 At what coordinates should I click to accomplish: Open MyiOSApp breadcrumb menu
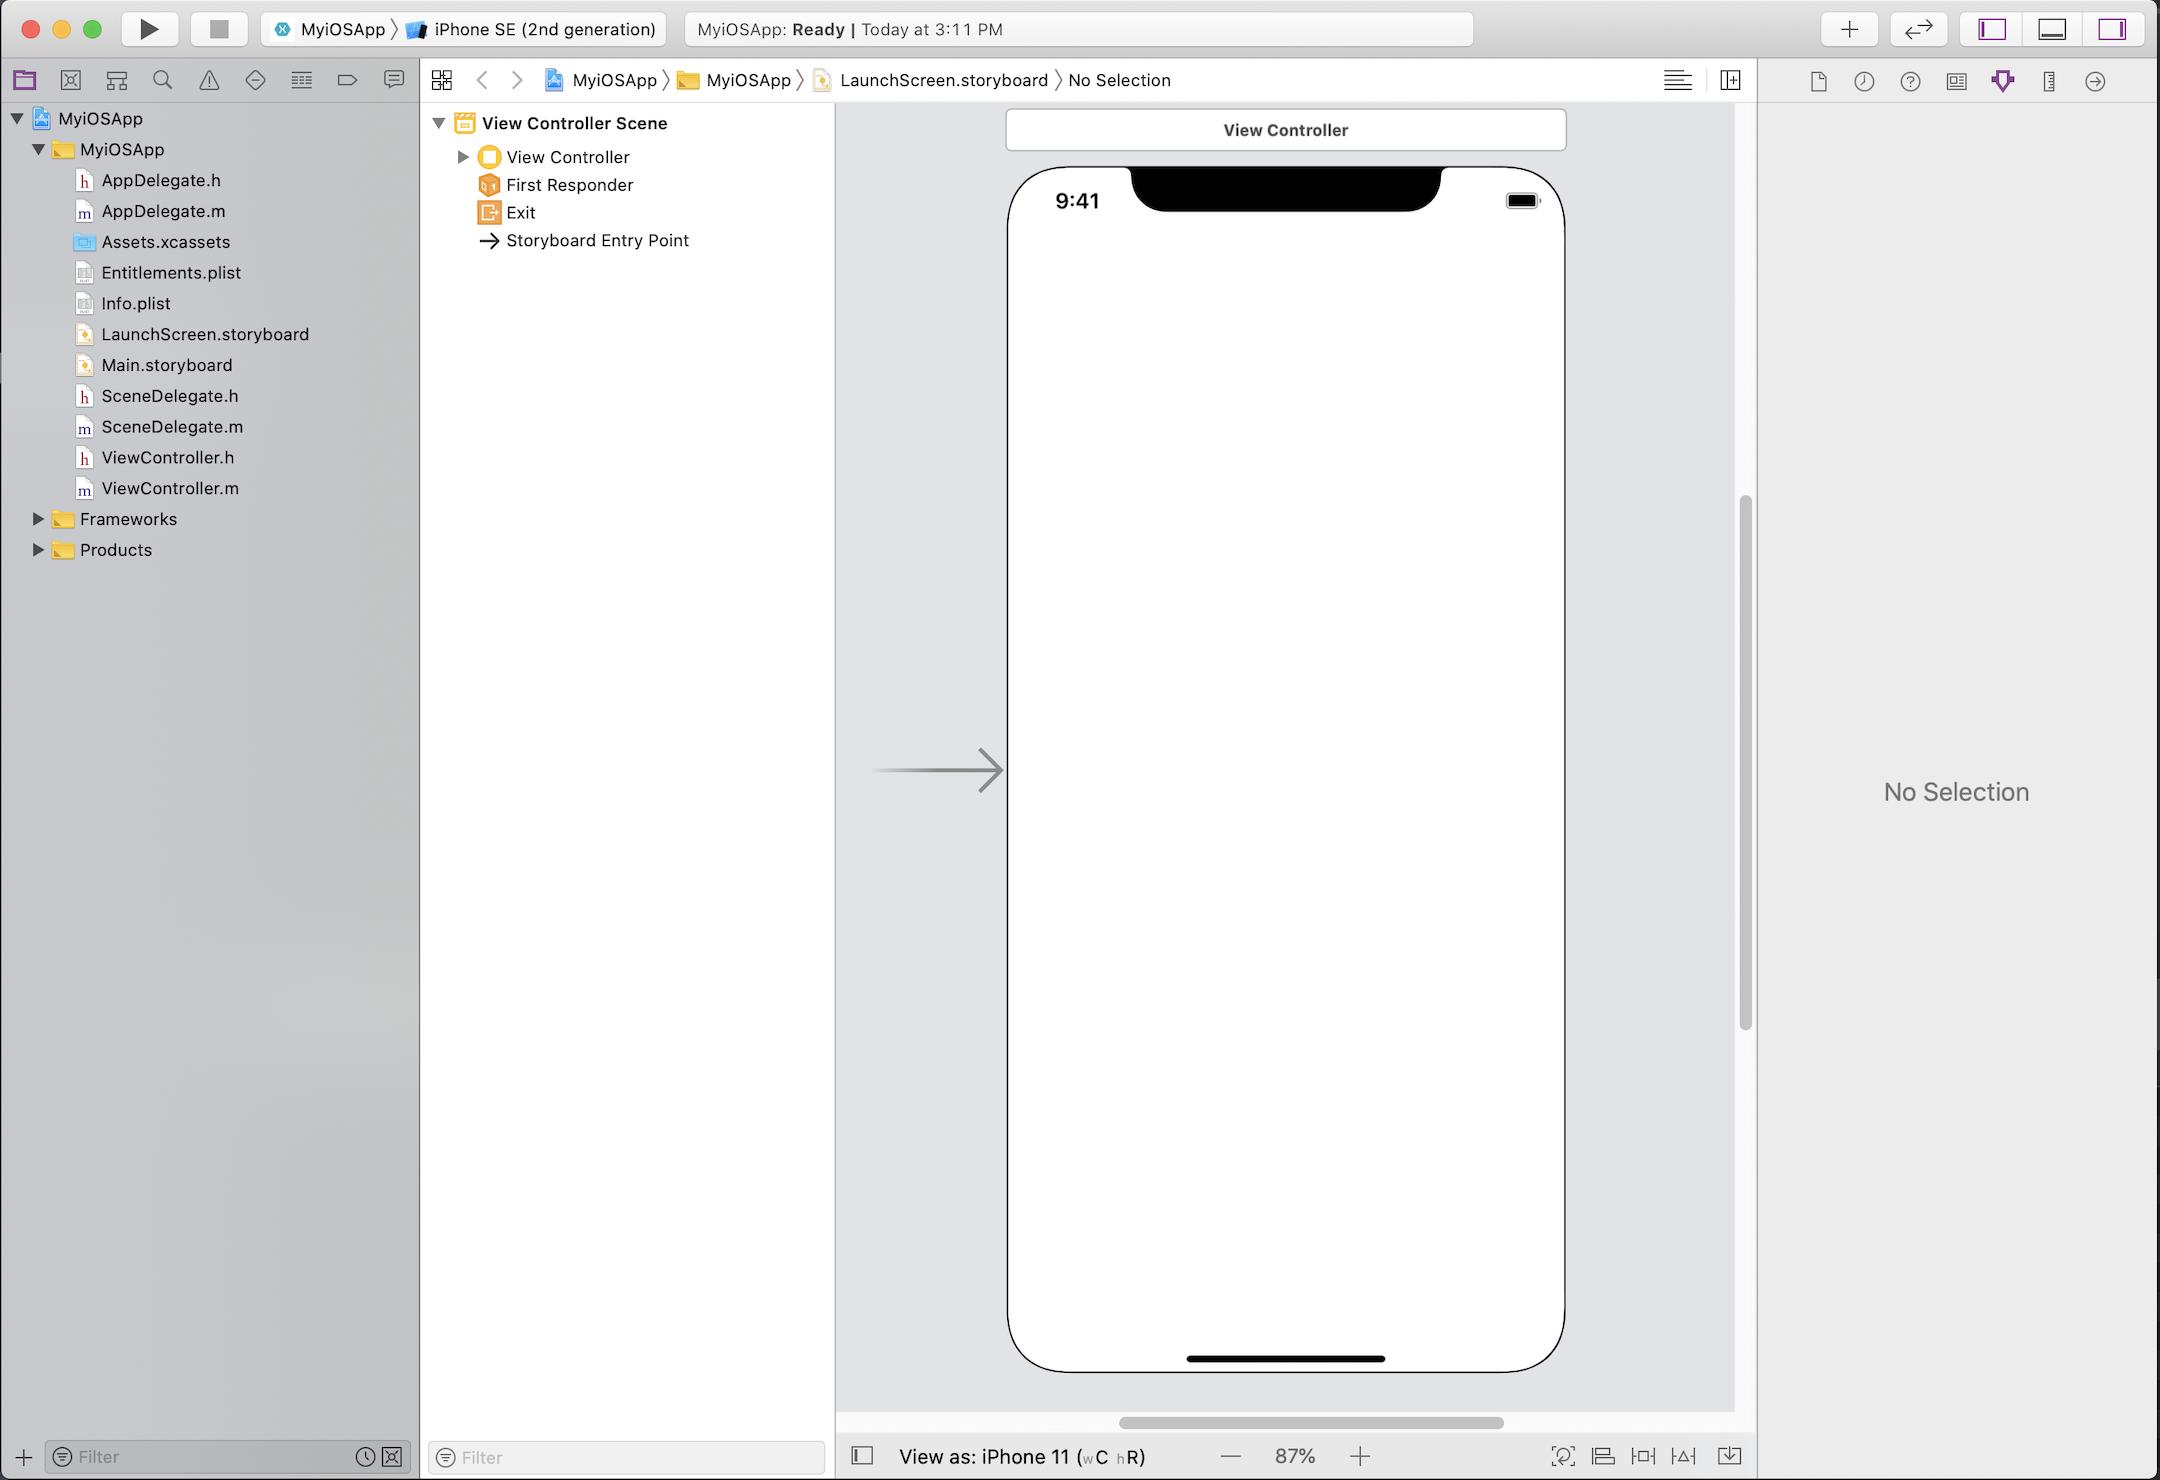609,79
